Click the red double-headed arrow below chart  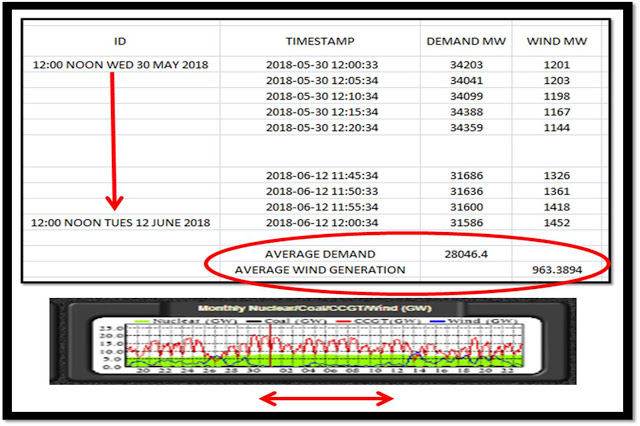[326, 400]
